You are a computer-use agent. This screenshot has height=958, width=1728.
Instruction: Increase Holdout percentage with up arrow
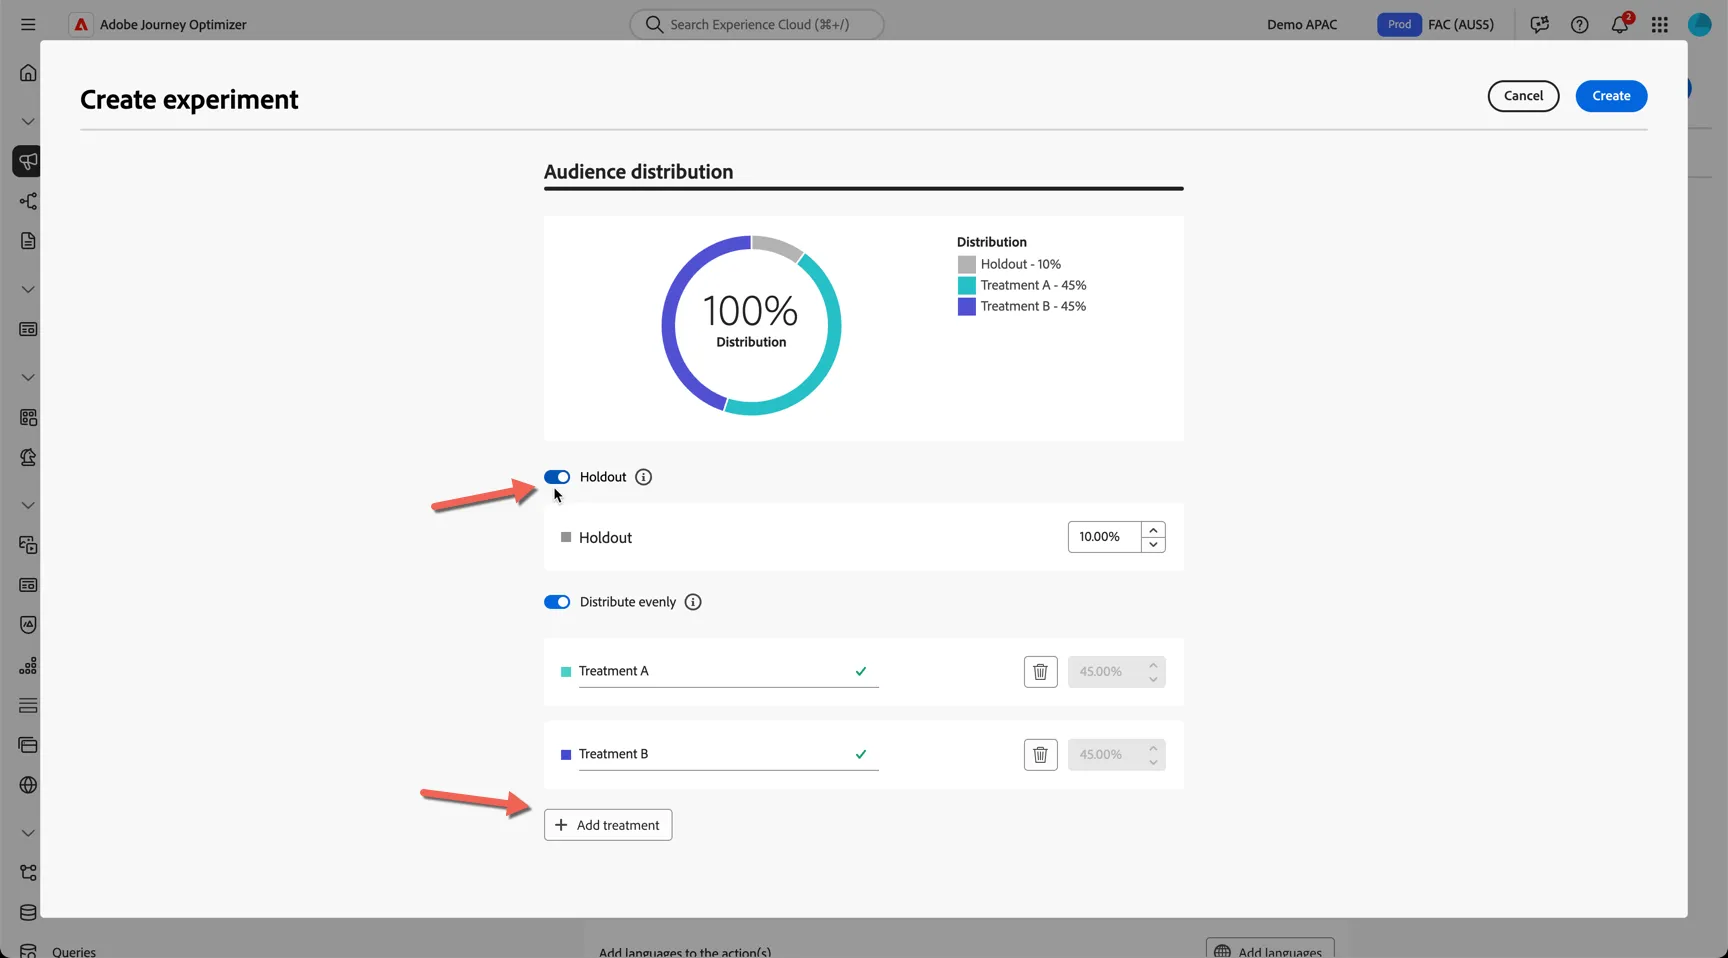coord(1153,530)
